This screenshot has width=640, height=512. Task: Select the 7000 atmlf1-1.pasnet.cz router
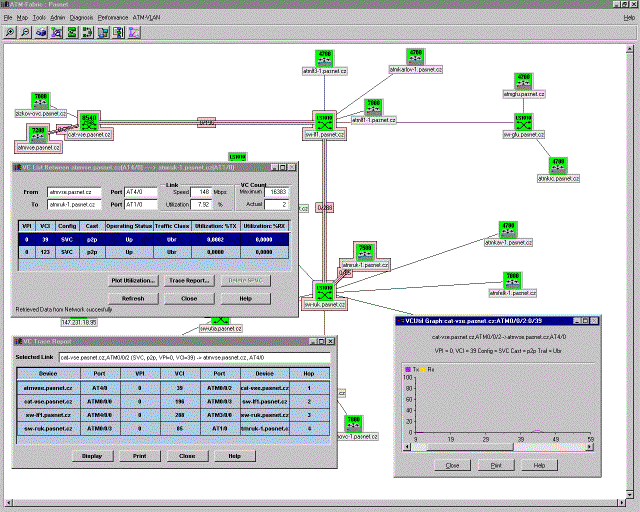pos(373,107)
